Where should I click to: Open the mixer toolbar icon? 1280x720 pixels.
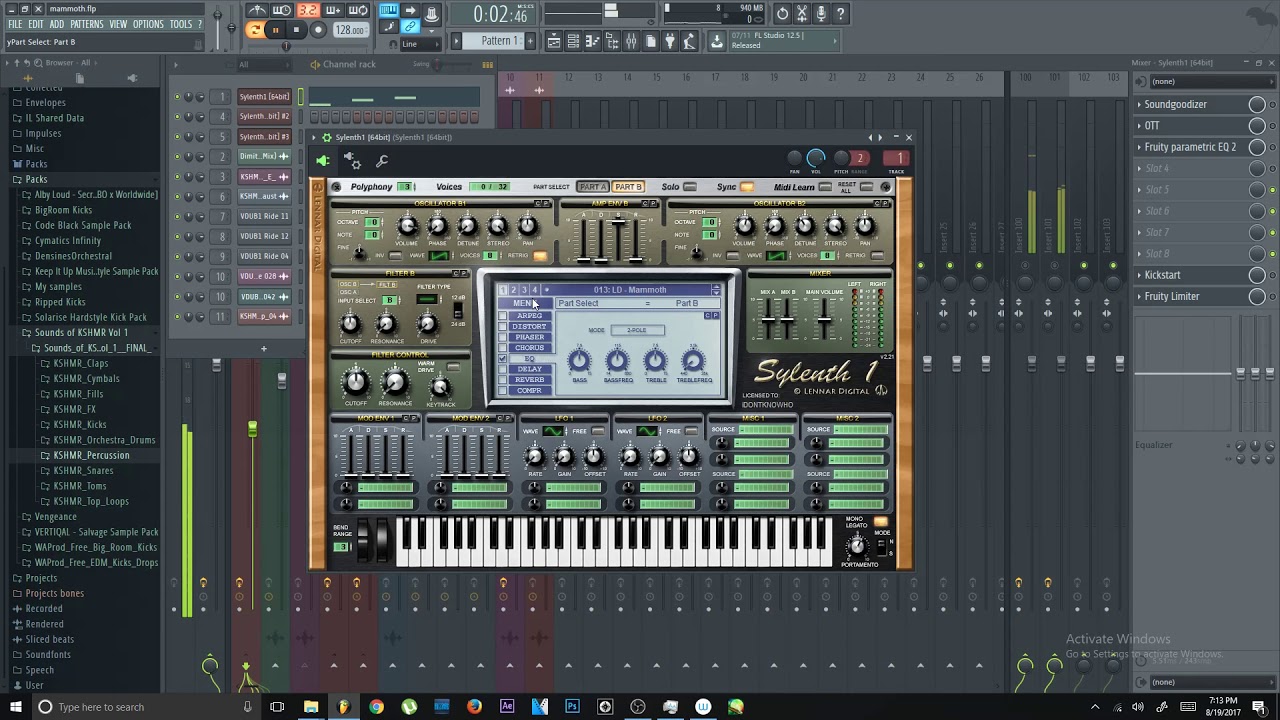631,41
